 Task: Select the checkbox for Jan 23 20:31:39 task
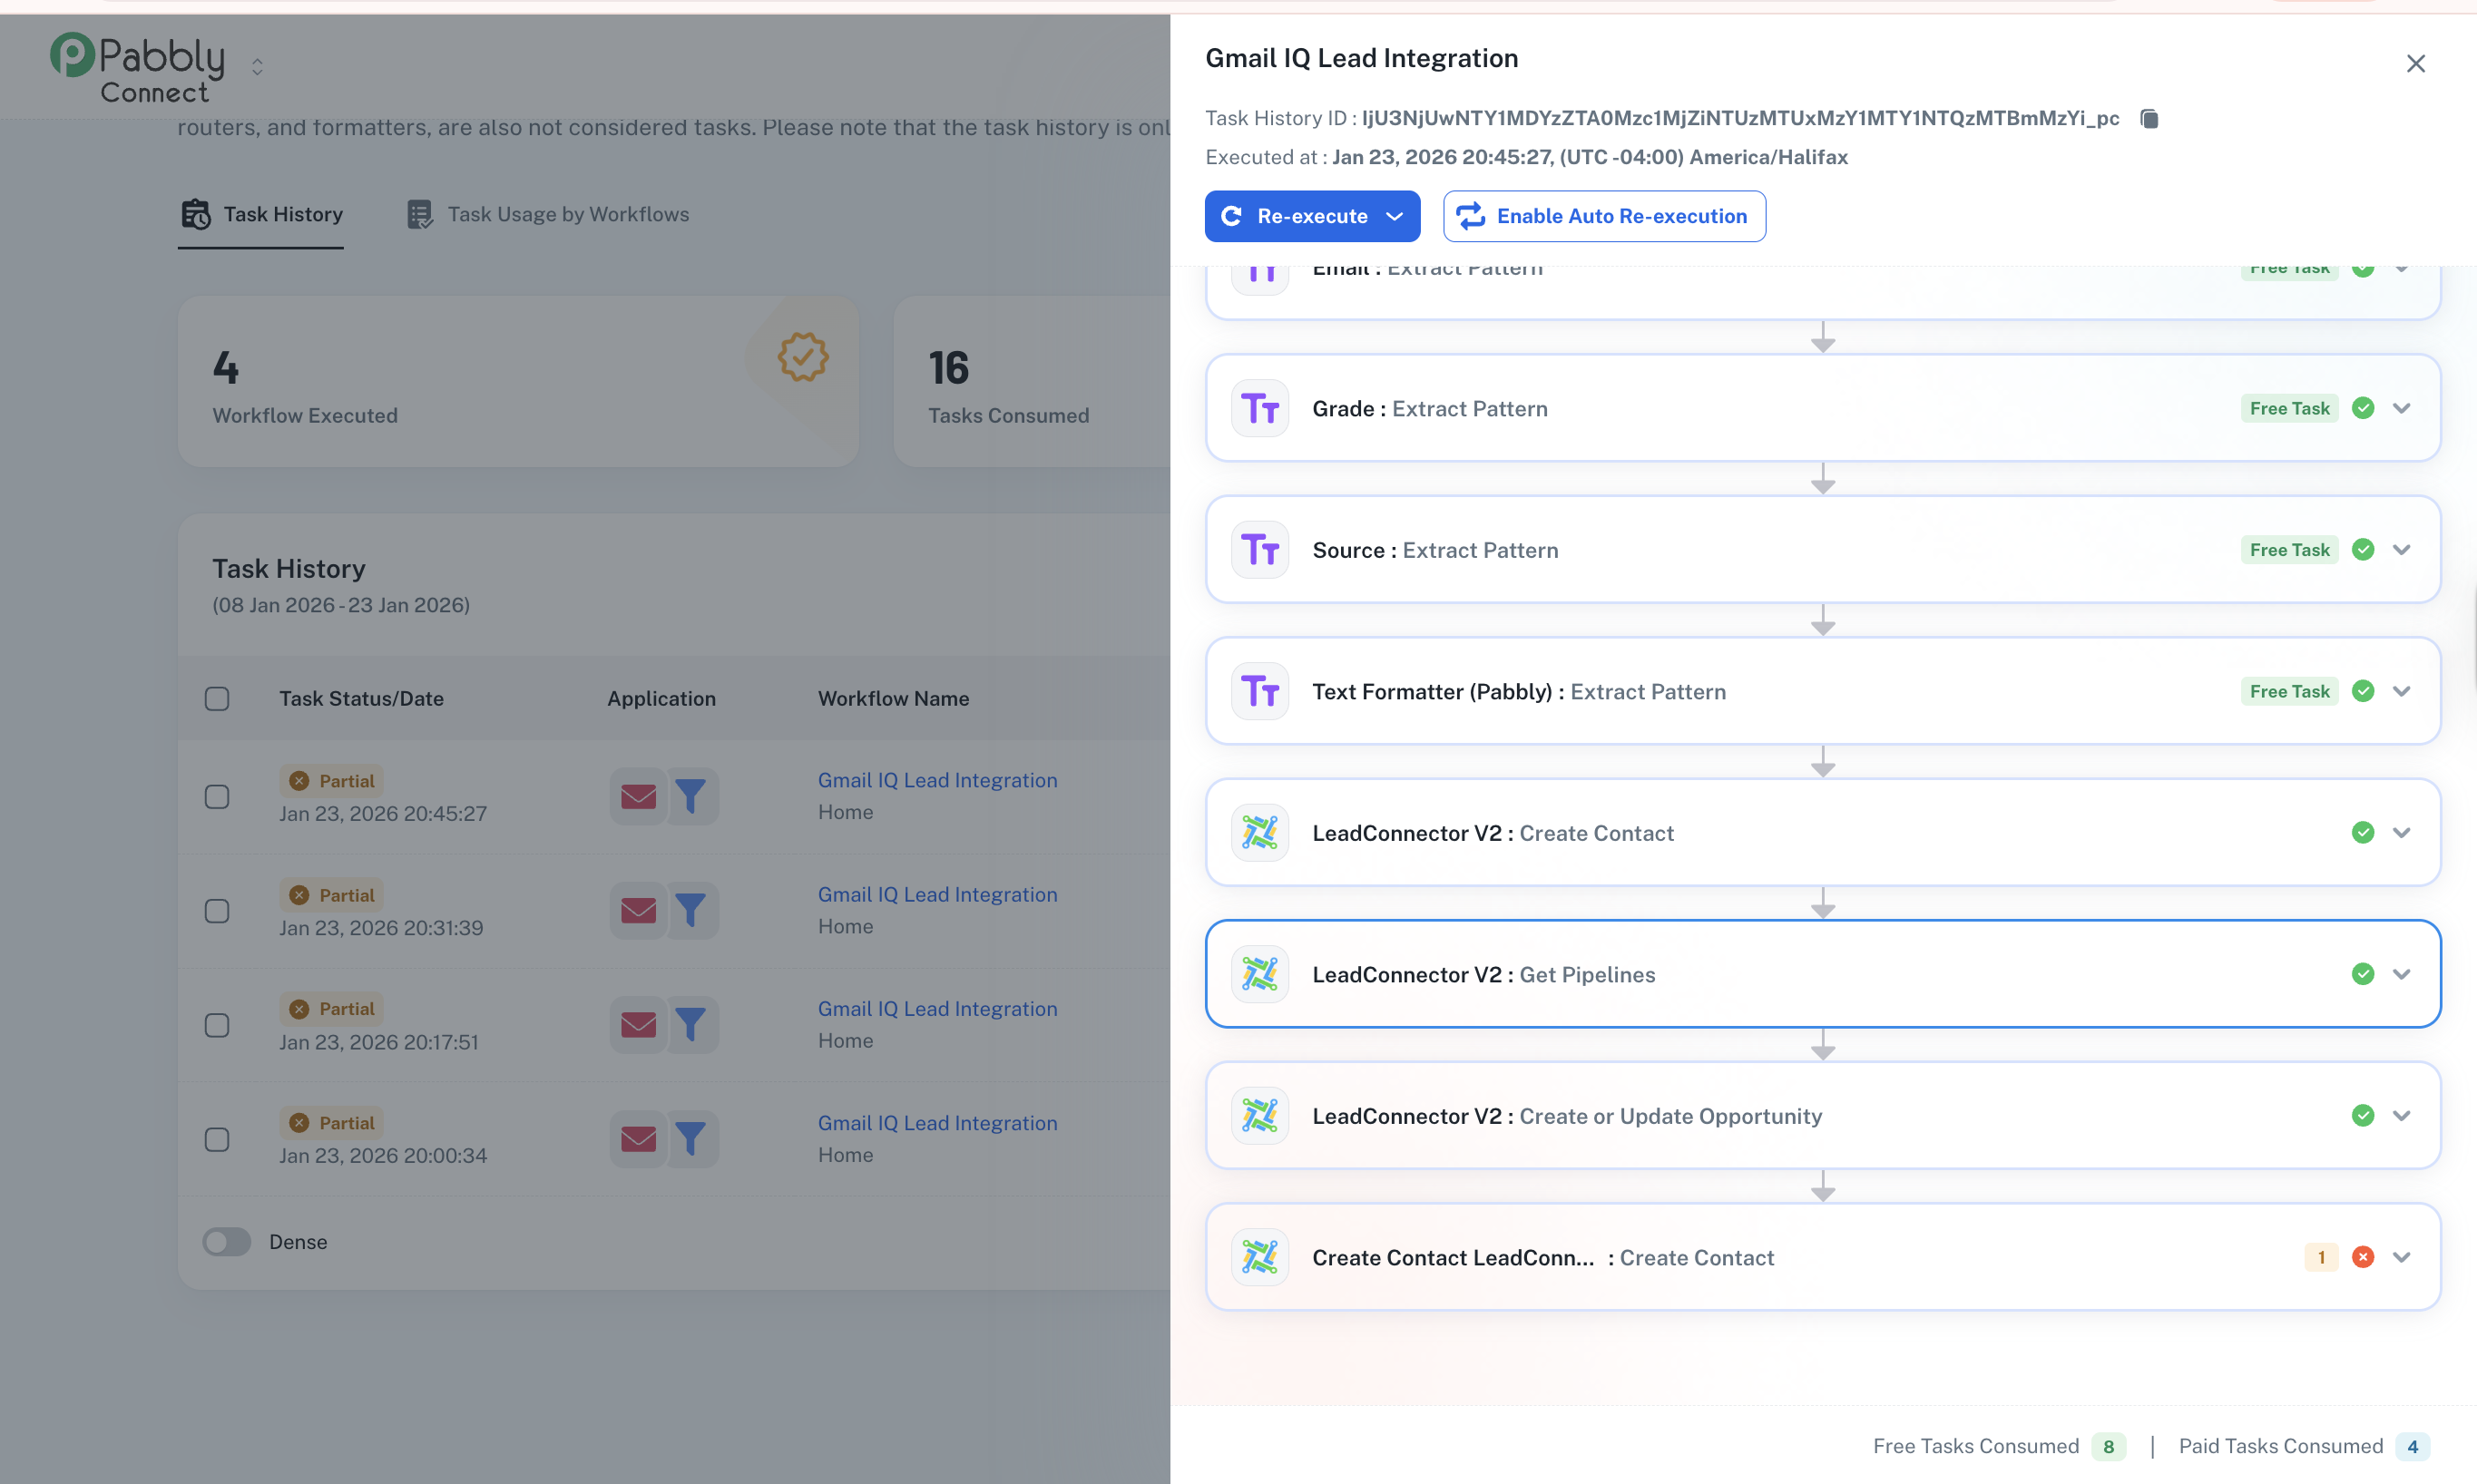217,911
